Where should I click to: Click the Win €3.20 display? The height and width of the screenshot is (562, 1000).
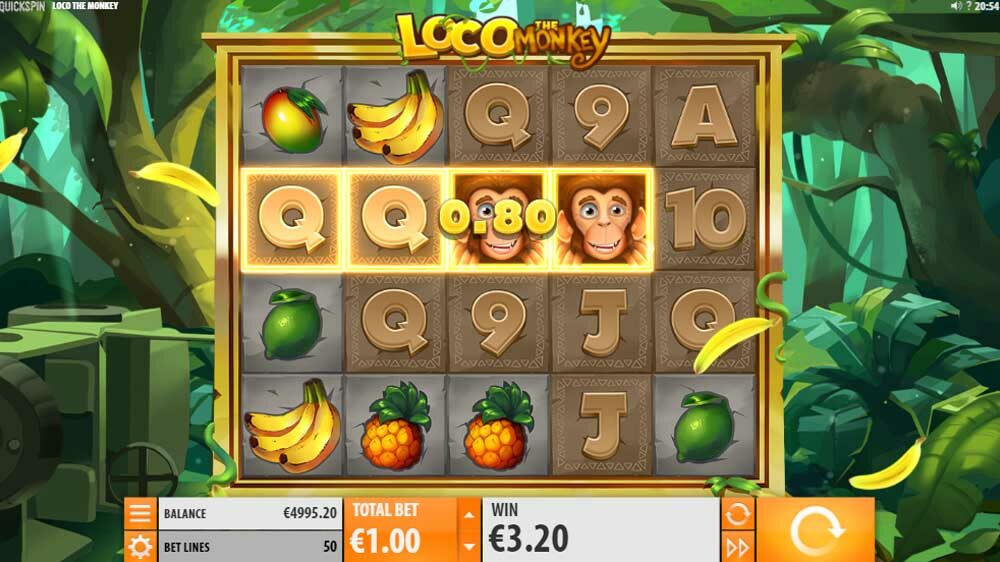[601, 530]
